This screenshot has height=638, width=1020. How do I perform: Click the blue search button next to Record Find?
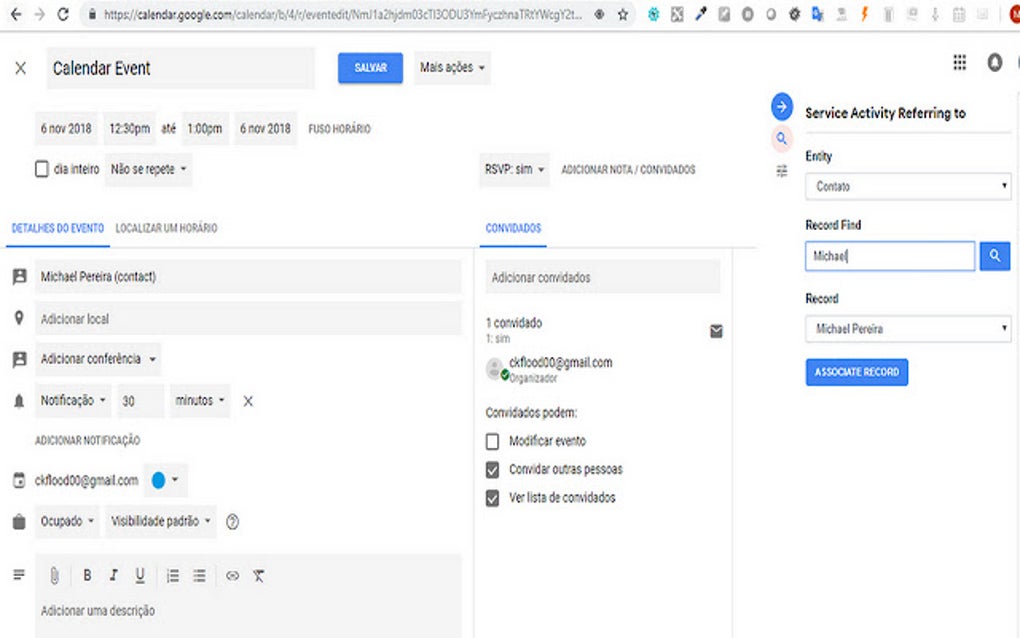click(994, 256)
